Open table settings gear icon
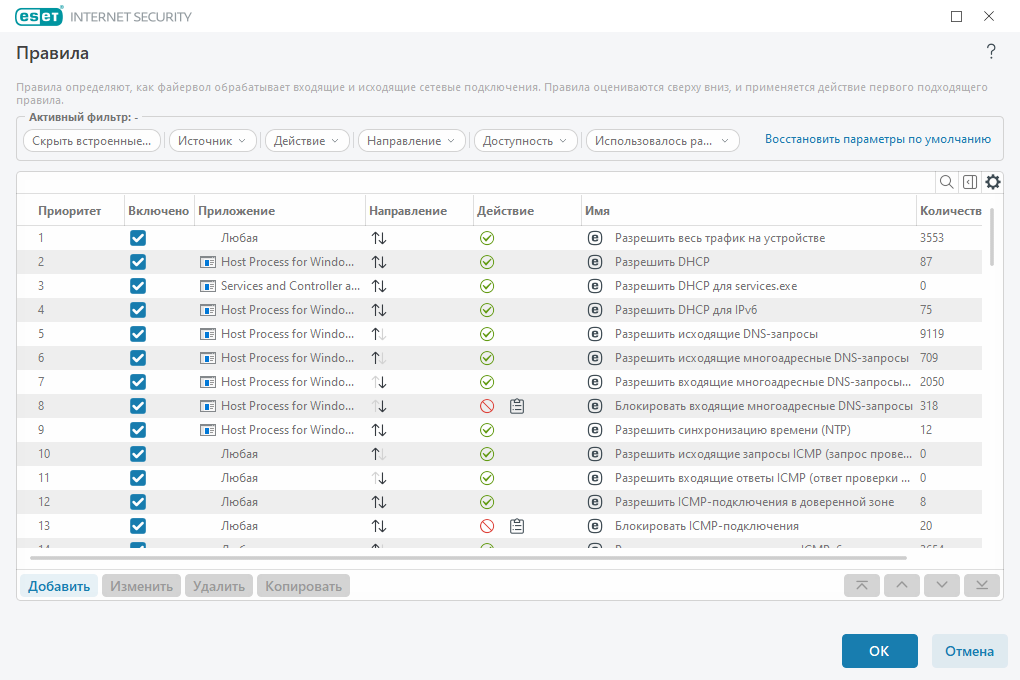 pyautogui.click(x=993, y=182)
